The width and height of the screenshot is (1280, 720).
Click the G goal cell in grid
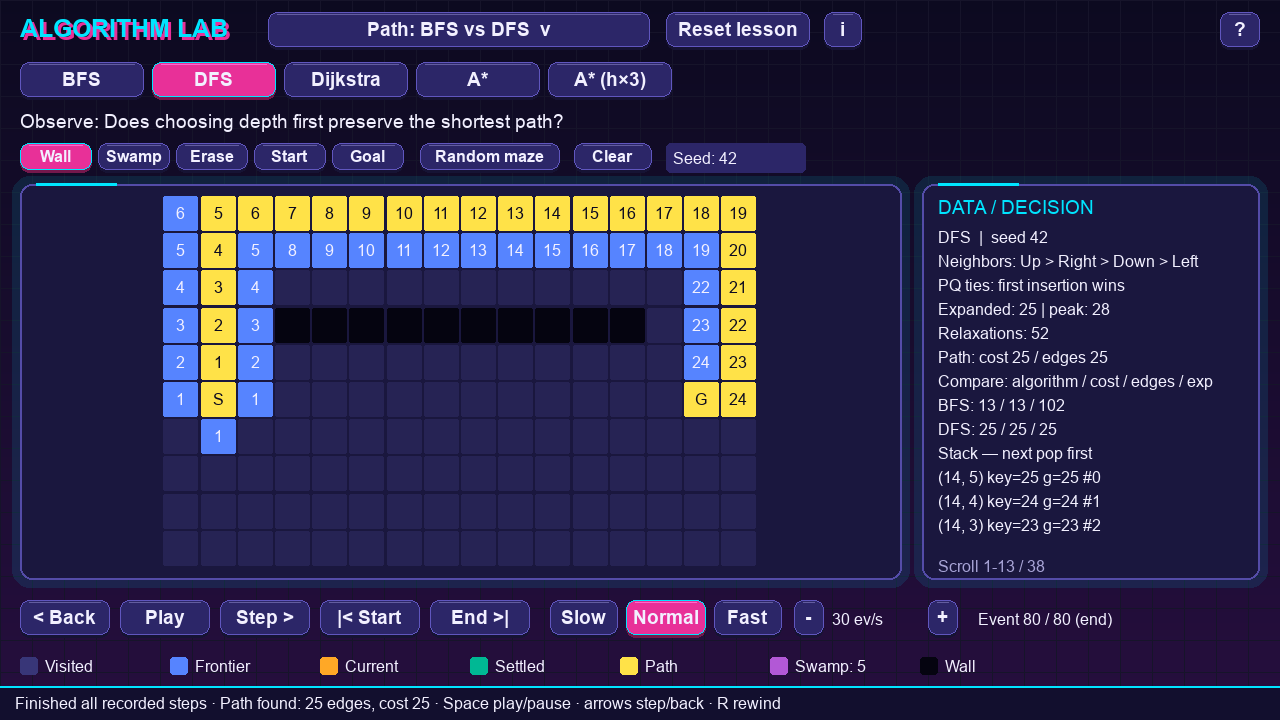click(701, 399)
